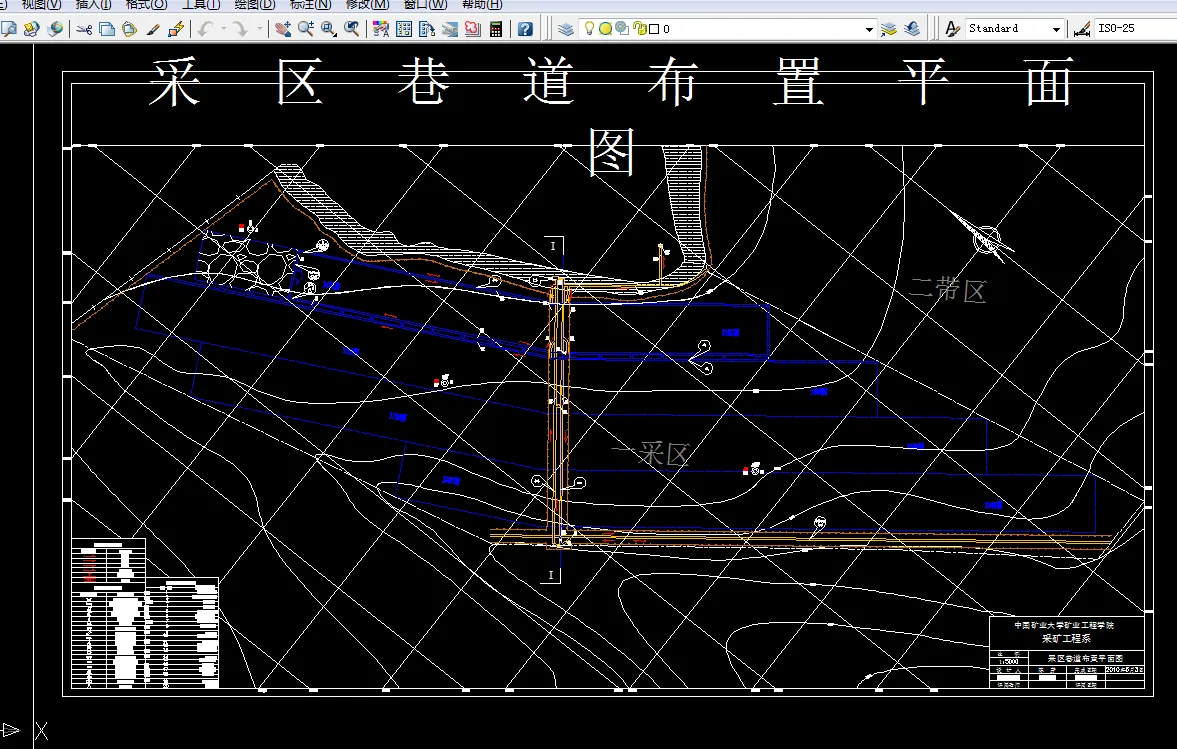Open the Sheet Set Manager icon
This screenshot has width=1177, height=749.
click(x=450, y=29)
